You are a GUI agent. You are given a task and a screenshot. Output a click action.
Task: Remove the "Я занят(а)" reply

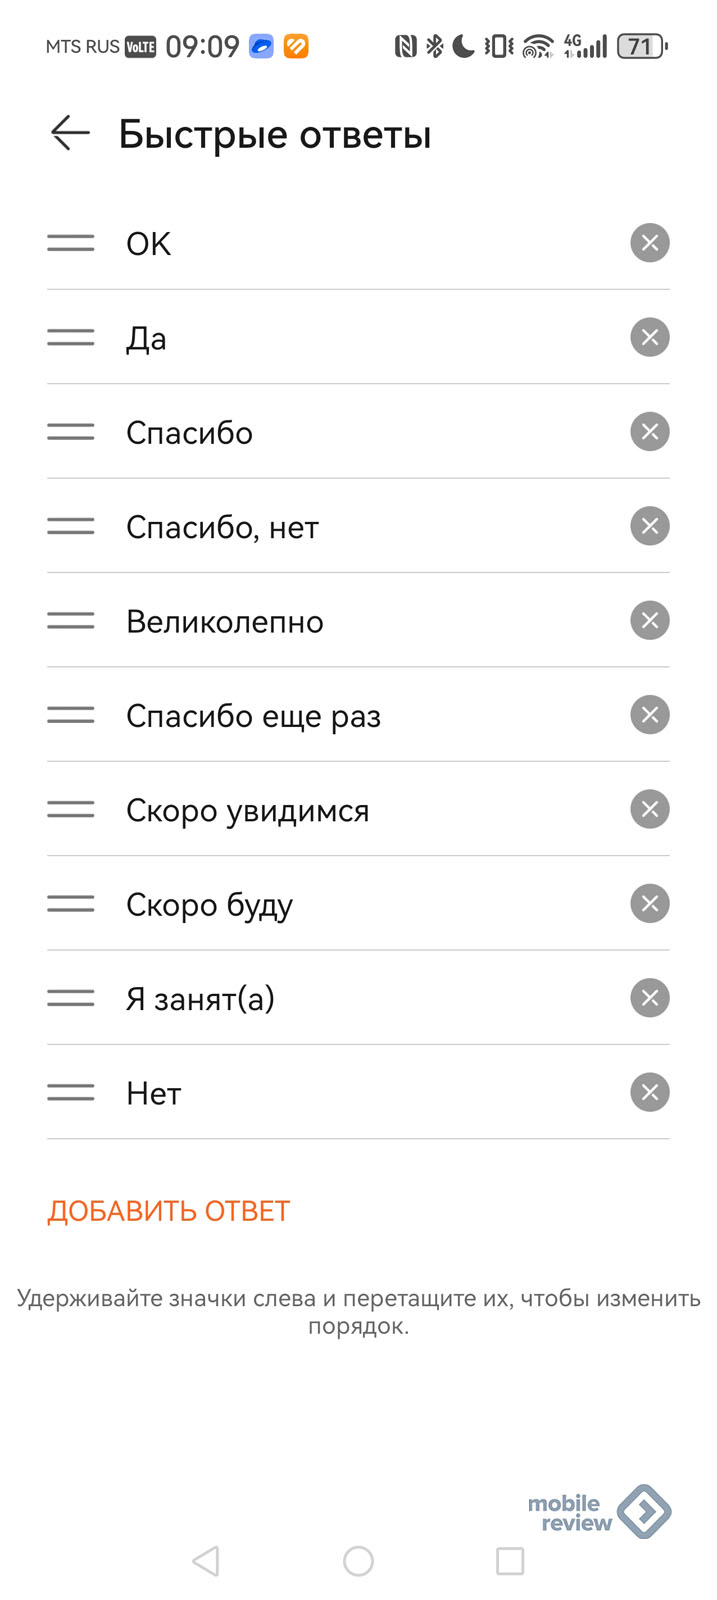coord(649,998)
